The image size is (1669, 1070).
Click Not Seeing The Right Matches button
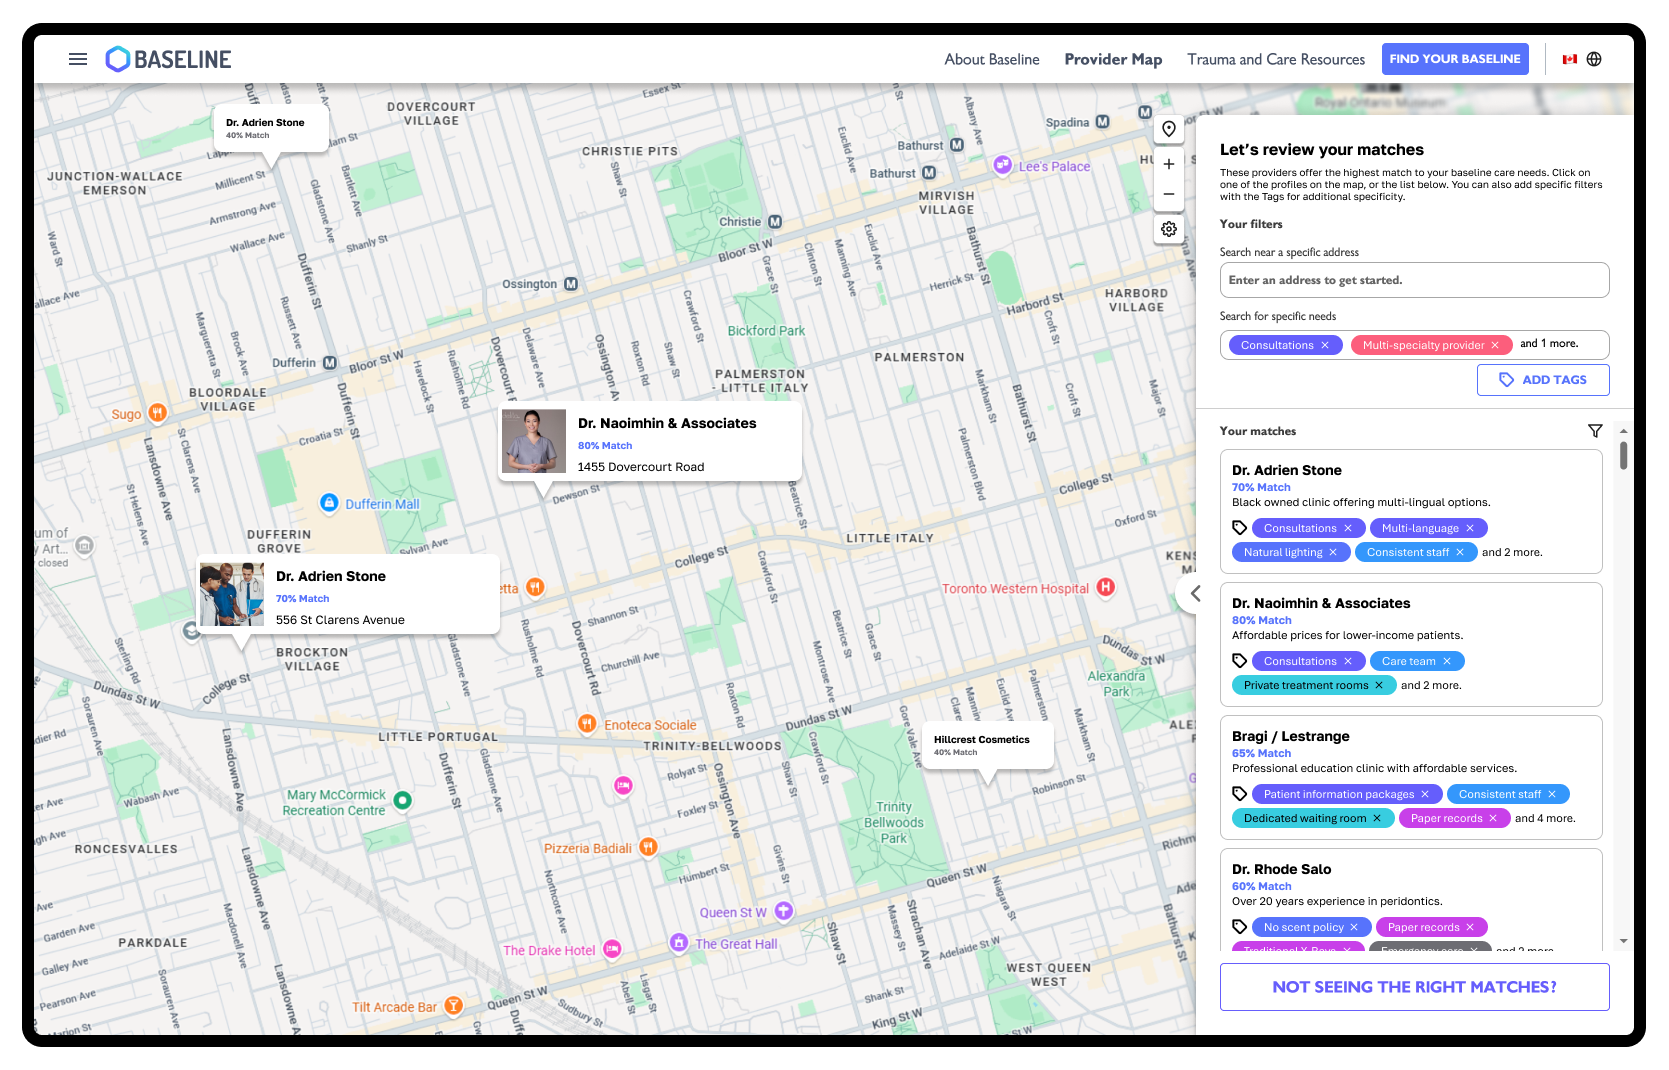1414,987
